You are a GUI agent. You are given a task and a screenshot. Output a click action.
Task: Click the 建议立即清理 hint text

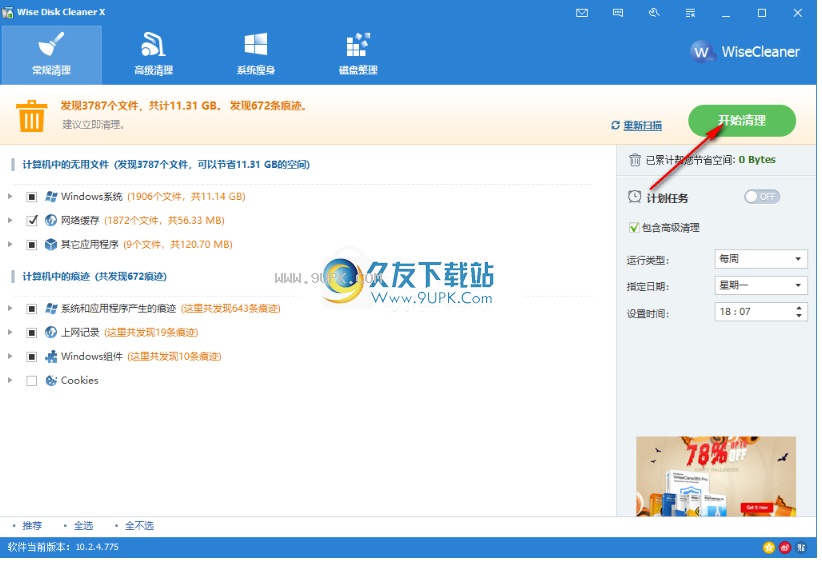93,125
